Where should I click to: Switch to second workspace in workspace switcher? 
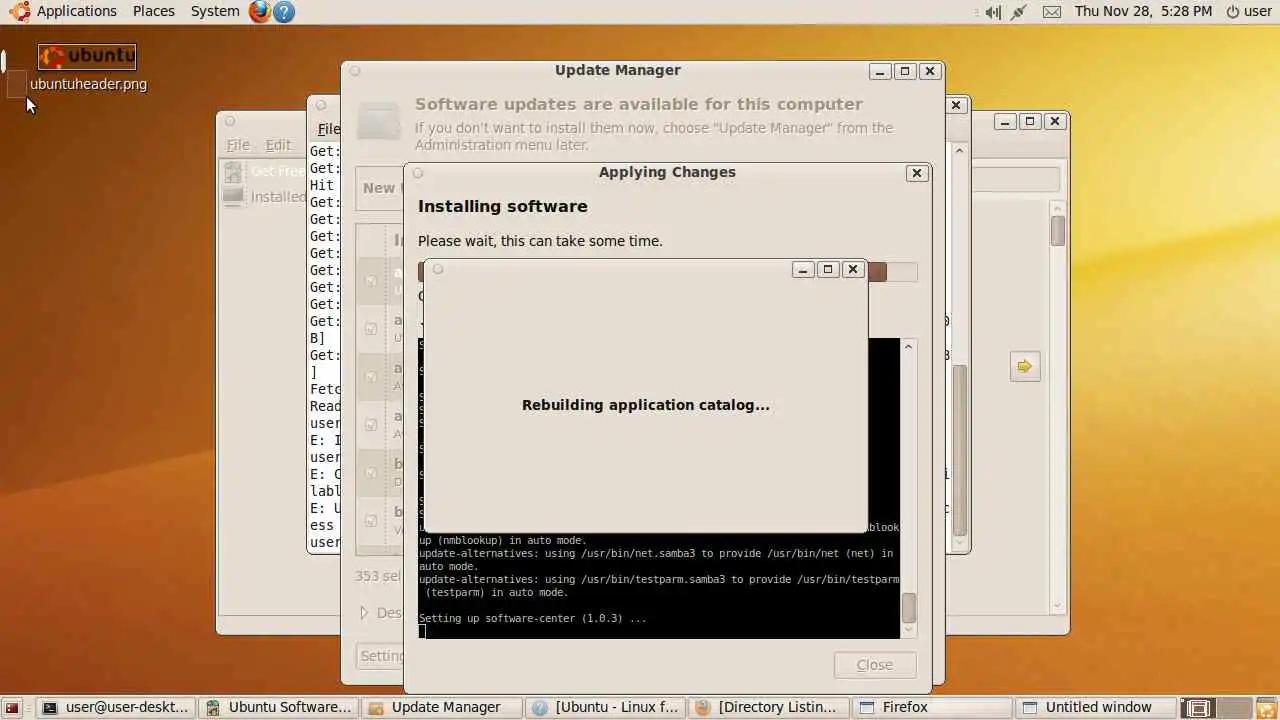(1235, 707)
